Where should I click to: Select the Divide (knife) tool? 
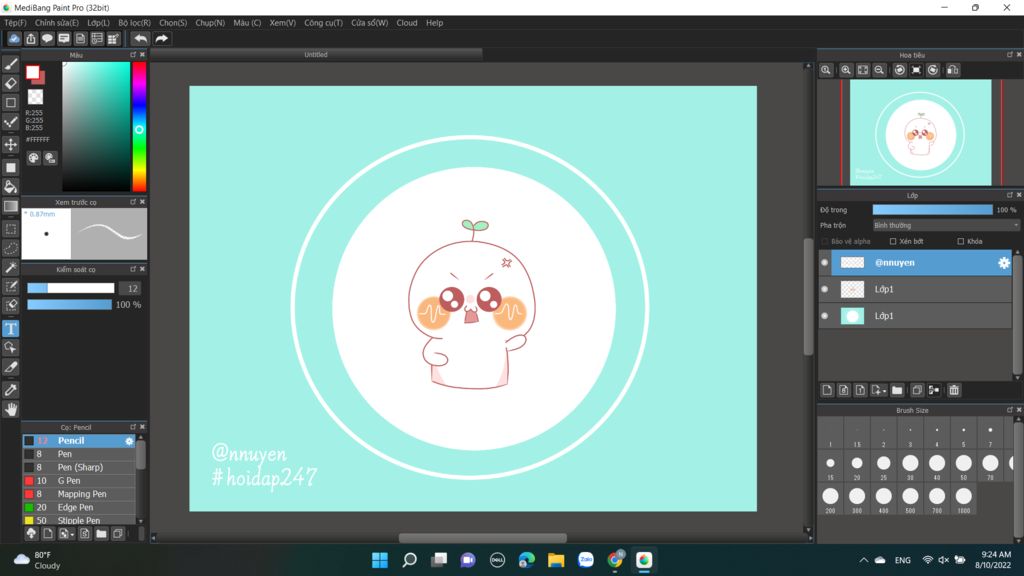(10, 367)
